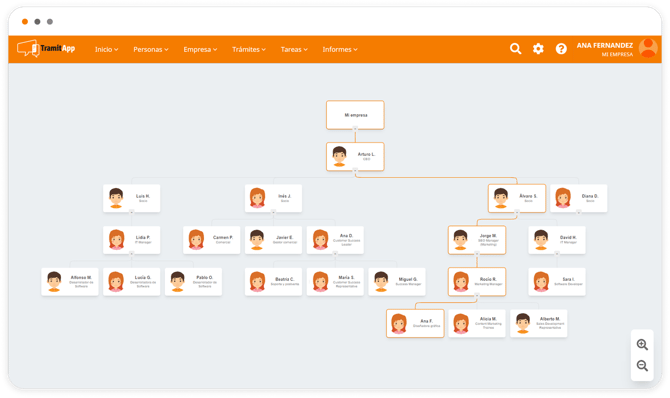Screen dimensions: 670x398
Task: Select Alberto M. card
Action: [x=539, y=324]
